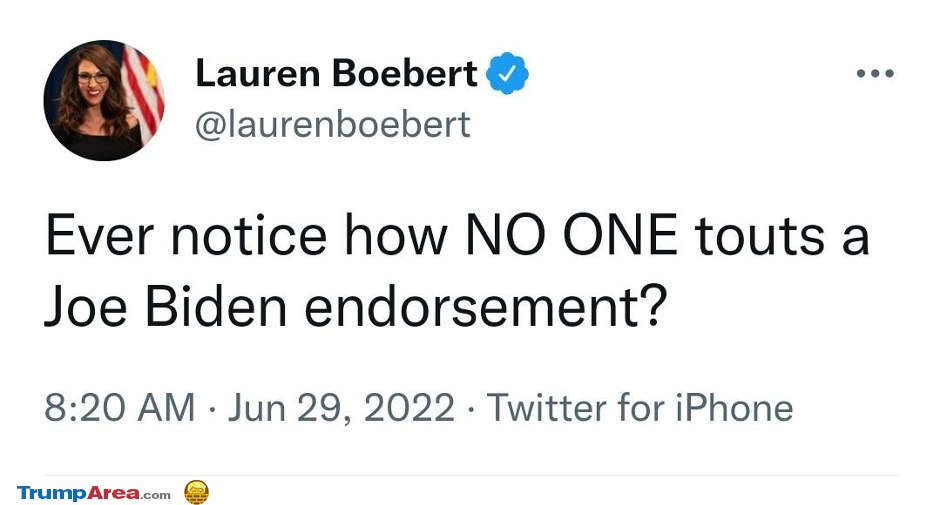Open the circular profile avatar photo
Image resolution: width=940 pixels, height=505 pixels.
(103, 101)
